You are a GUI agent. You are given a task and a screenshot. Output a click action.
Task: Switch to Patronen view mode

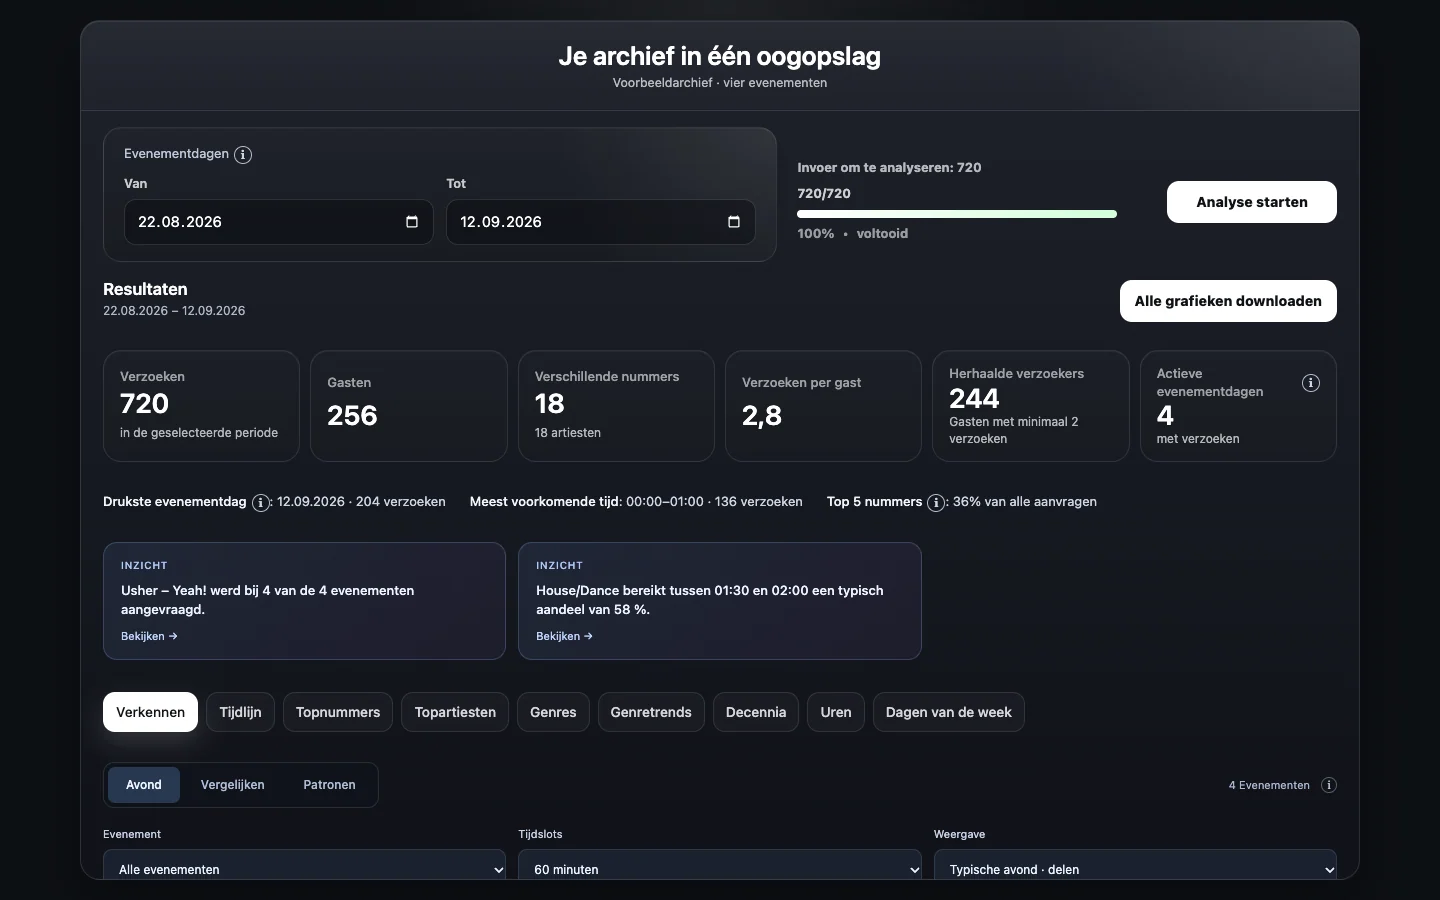pos(329,785)
